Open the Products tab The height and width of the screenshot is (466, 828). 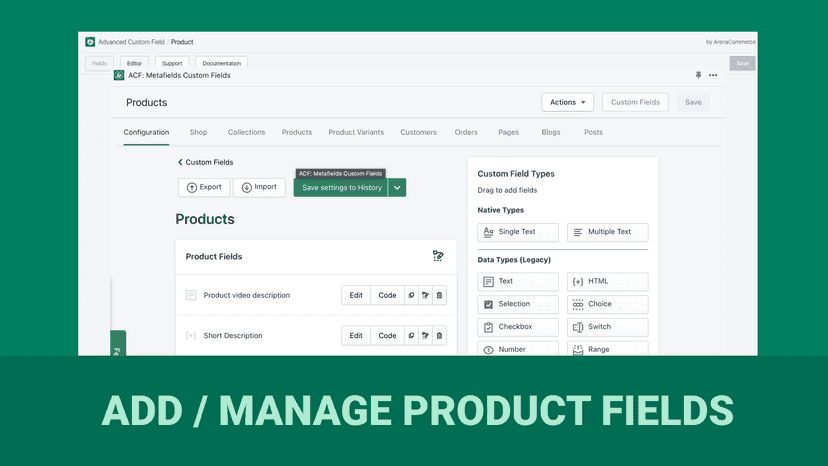[x=297, y=132]
